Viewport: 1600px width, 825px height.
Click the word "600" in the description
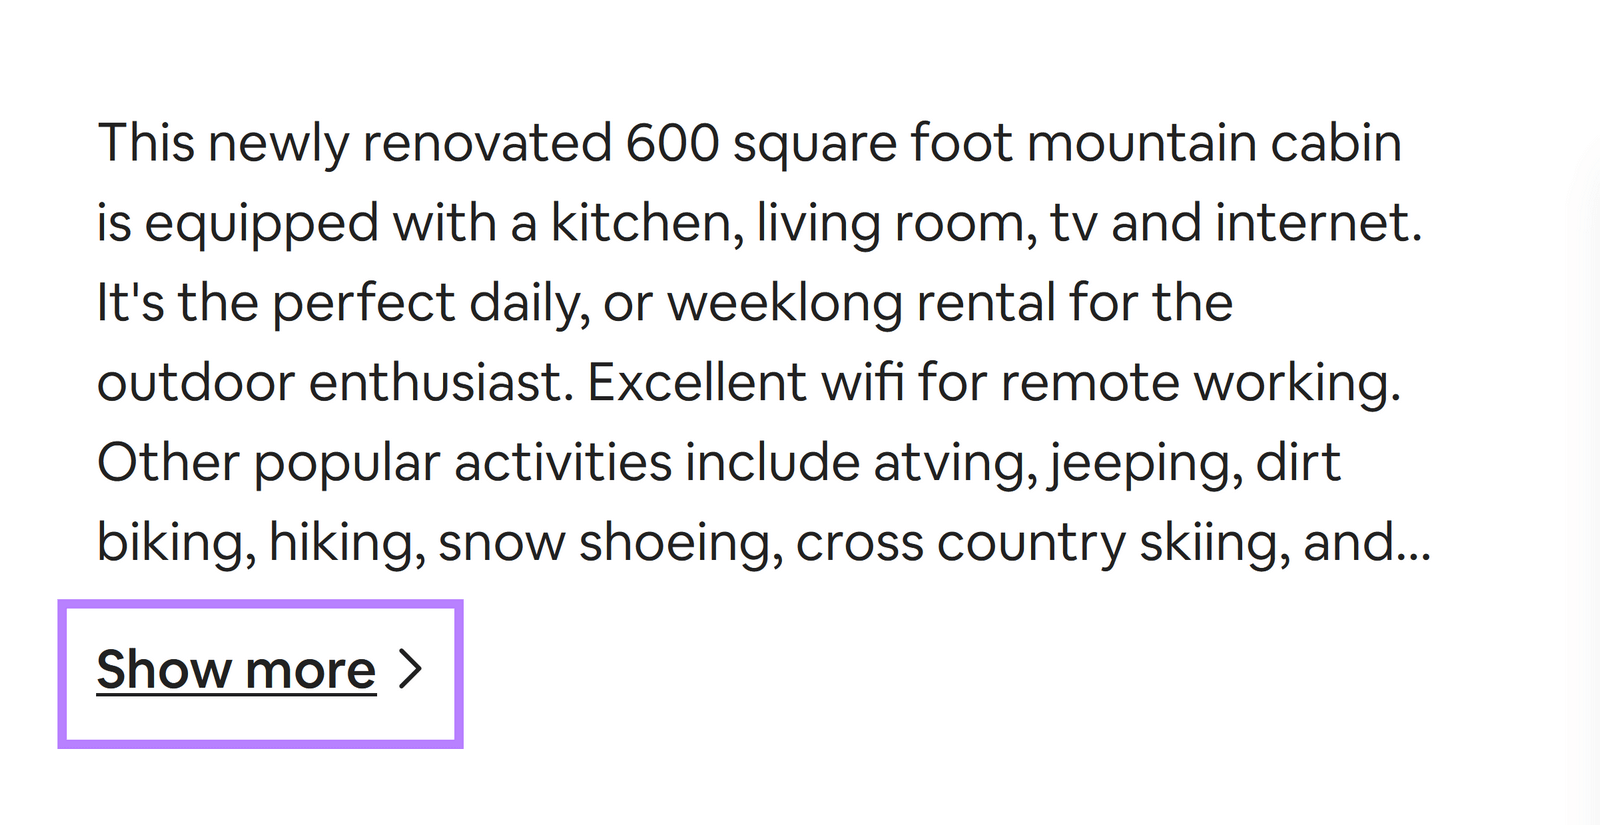[x=672, y=143]
